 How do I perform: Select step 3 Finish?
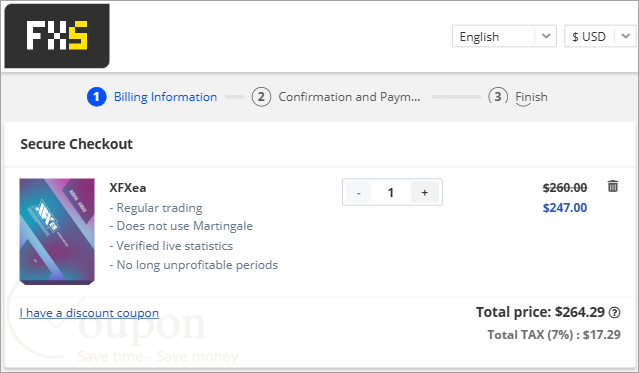tap(518, 97)
